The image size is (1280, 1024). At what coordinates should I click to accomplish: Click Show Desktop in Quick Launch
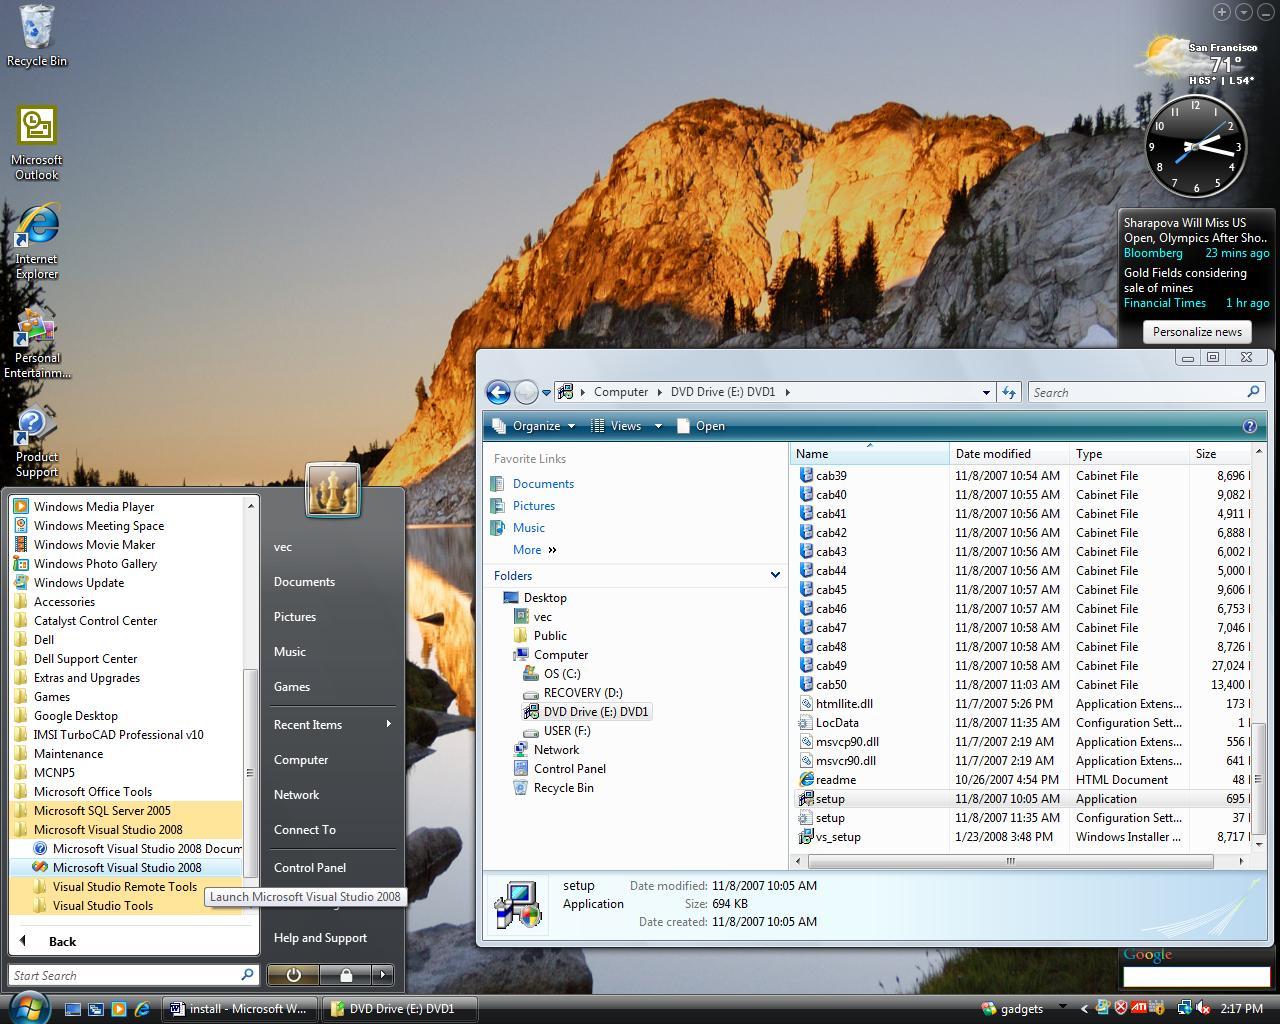tap(73, 1009)
